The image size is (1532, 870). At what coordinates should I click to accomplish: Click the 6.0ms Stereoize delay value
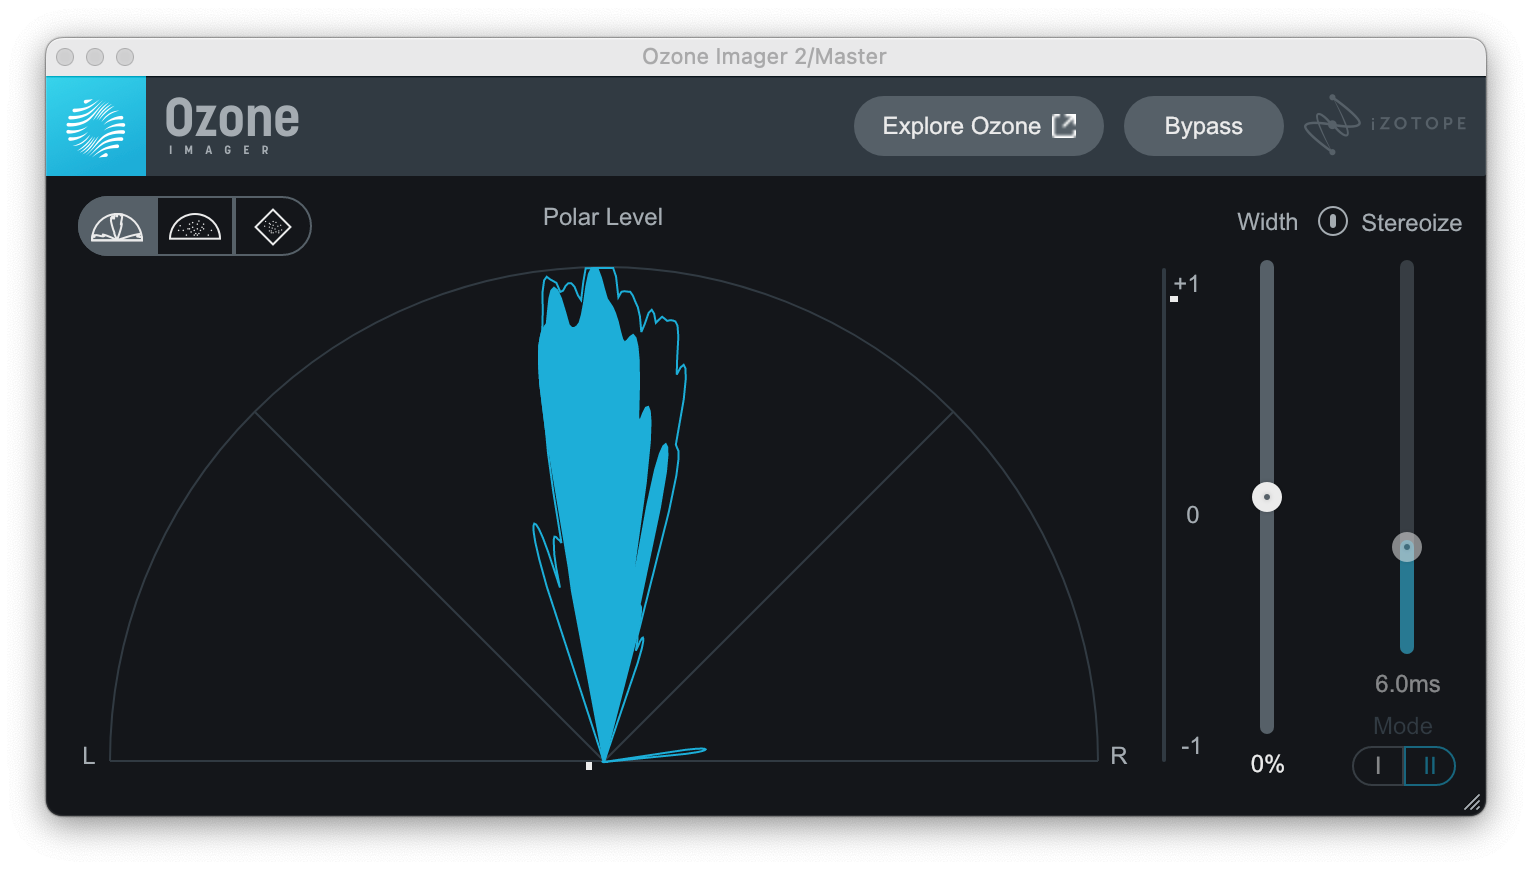[x=1407, y=684]
